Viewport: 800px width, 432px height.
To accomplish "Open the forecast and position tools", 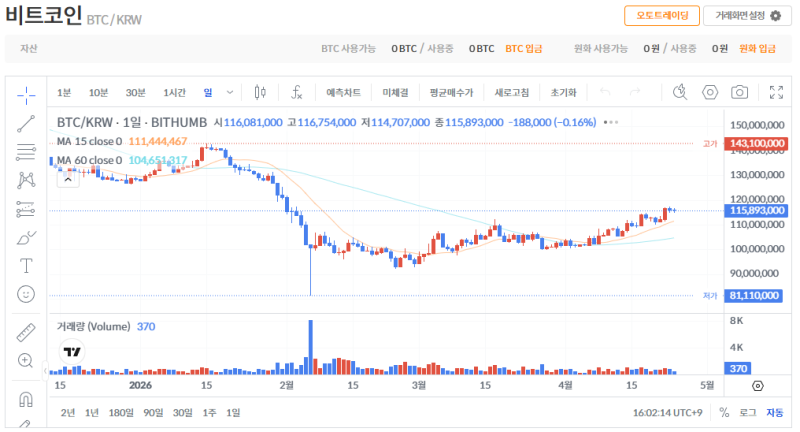I will click(x=26, y=209).
